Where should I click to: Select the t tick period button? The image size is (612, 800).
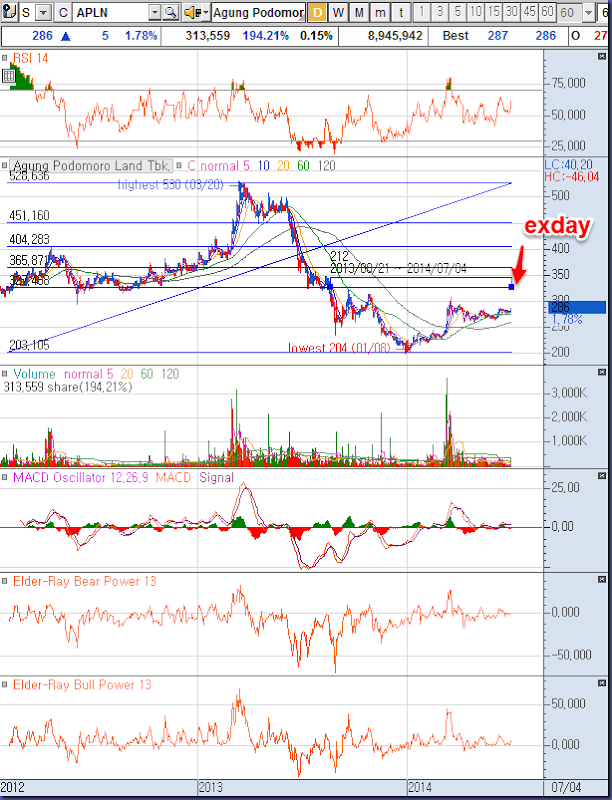pyautogui.click(x=401, y=13)
